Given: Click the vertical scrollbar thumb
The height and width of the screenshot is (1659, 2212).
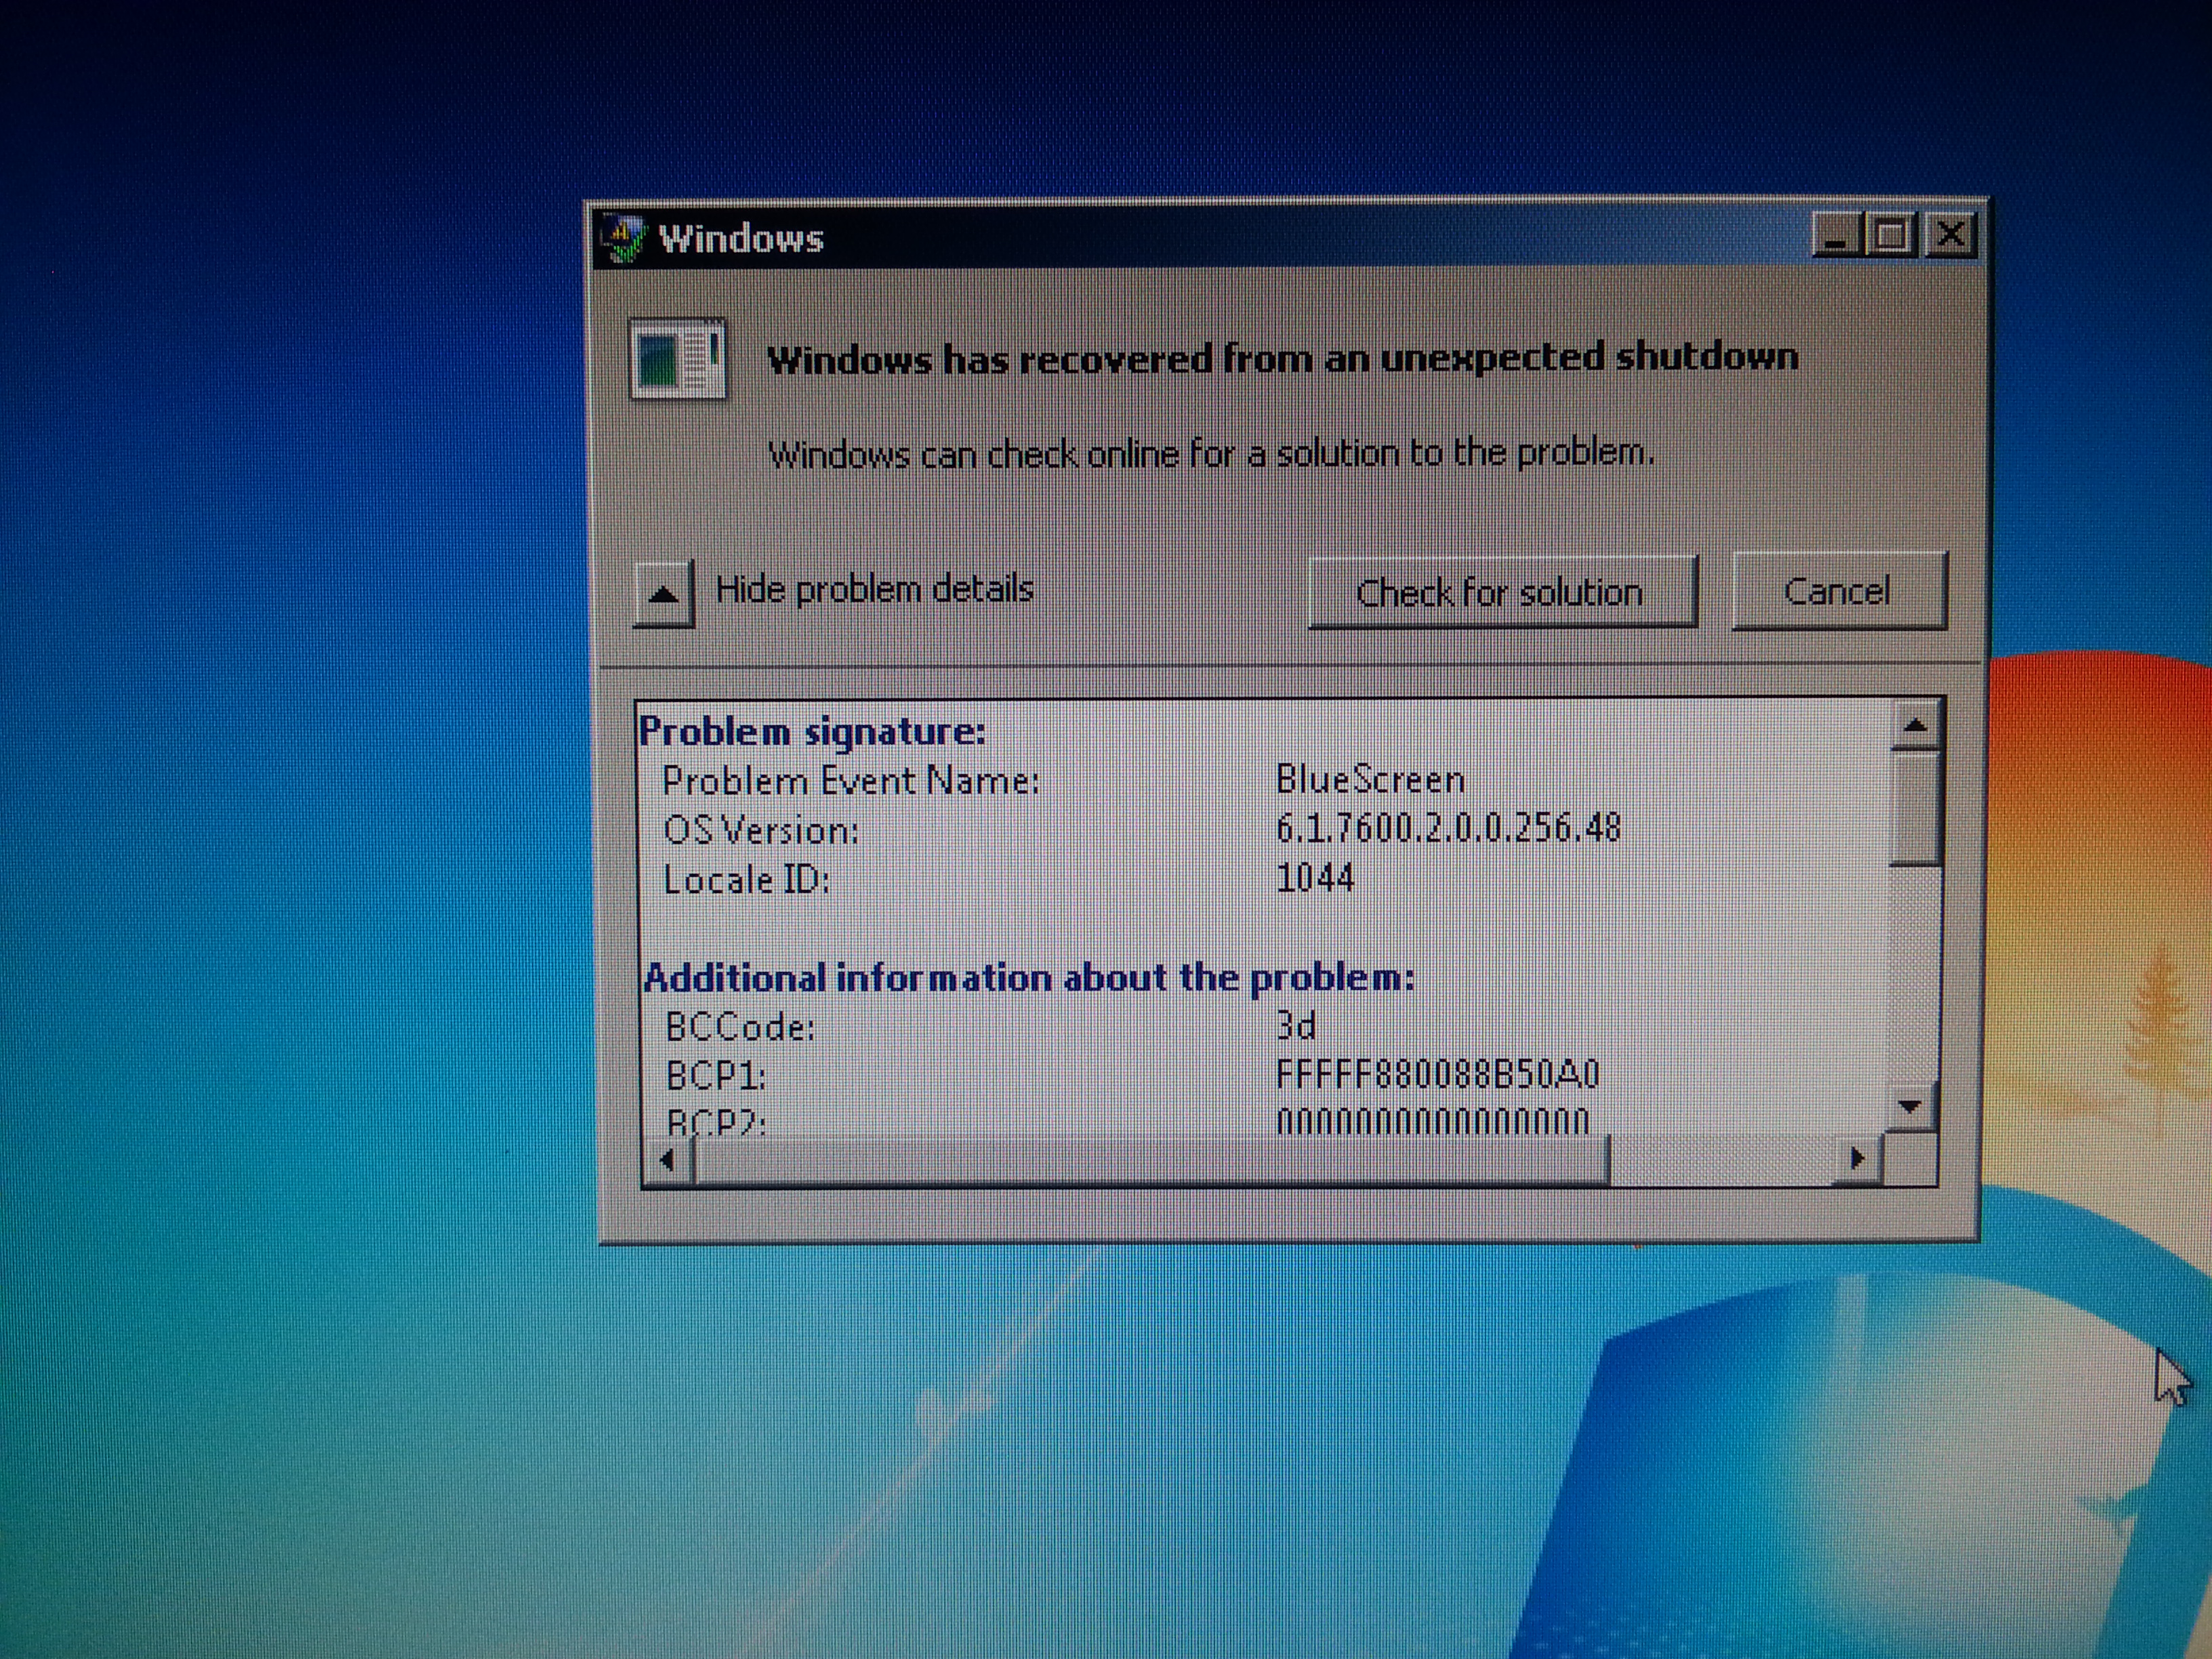Looking at the screenshot, I should coord(1916,808).
